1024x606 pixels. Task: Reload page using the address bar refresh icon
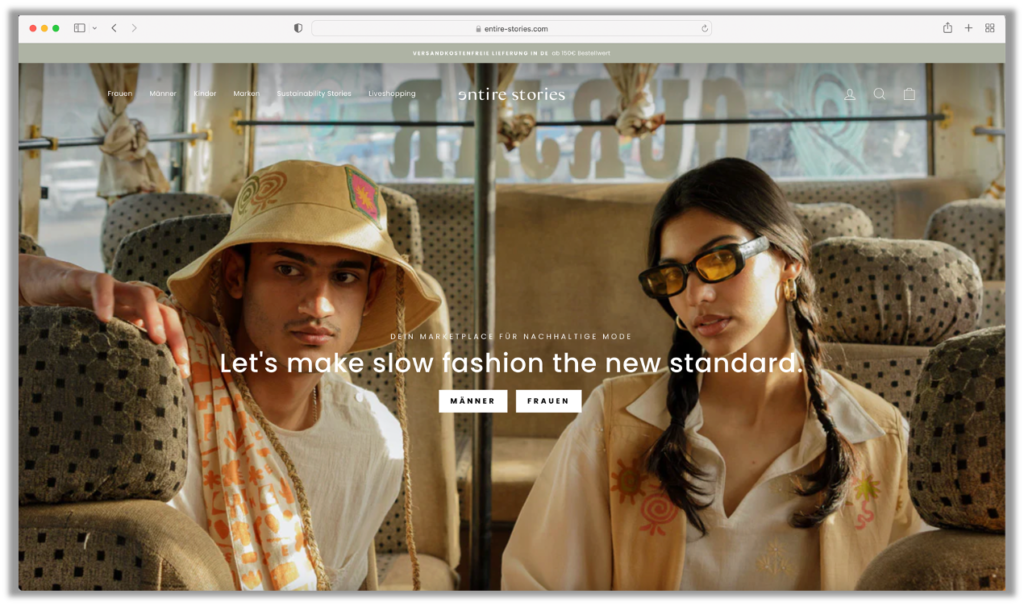pyautogui.click(x=704, y=29)
